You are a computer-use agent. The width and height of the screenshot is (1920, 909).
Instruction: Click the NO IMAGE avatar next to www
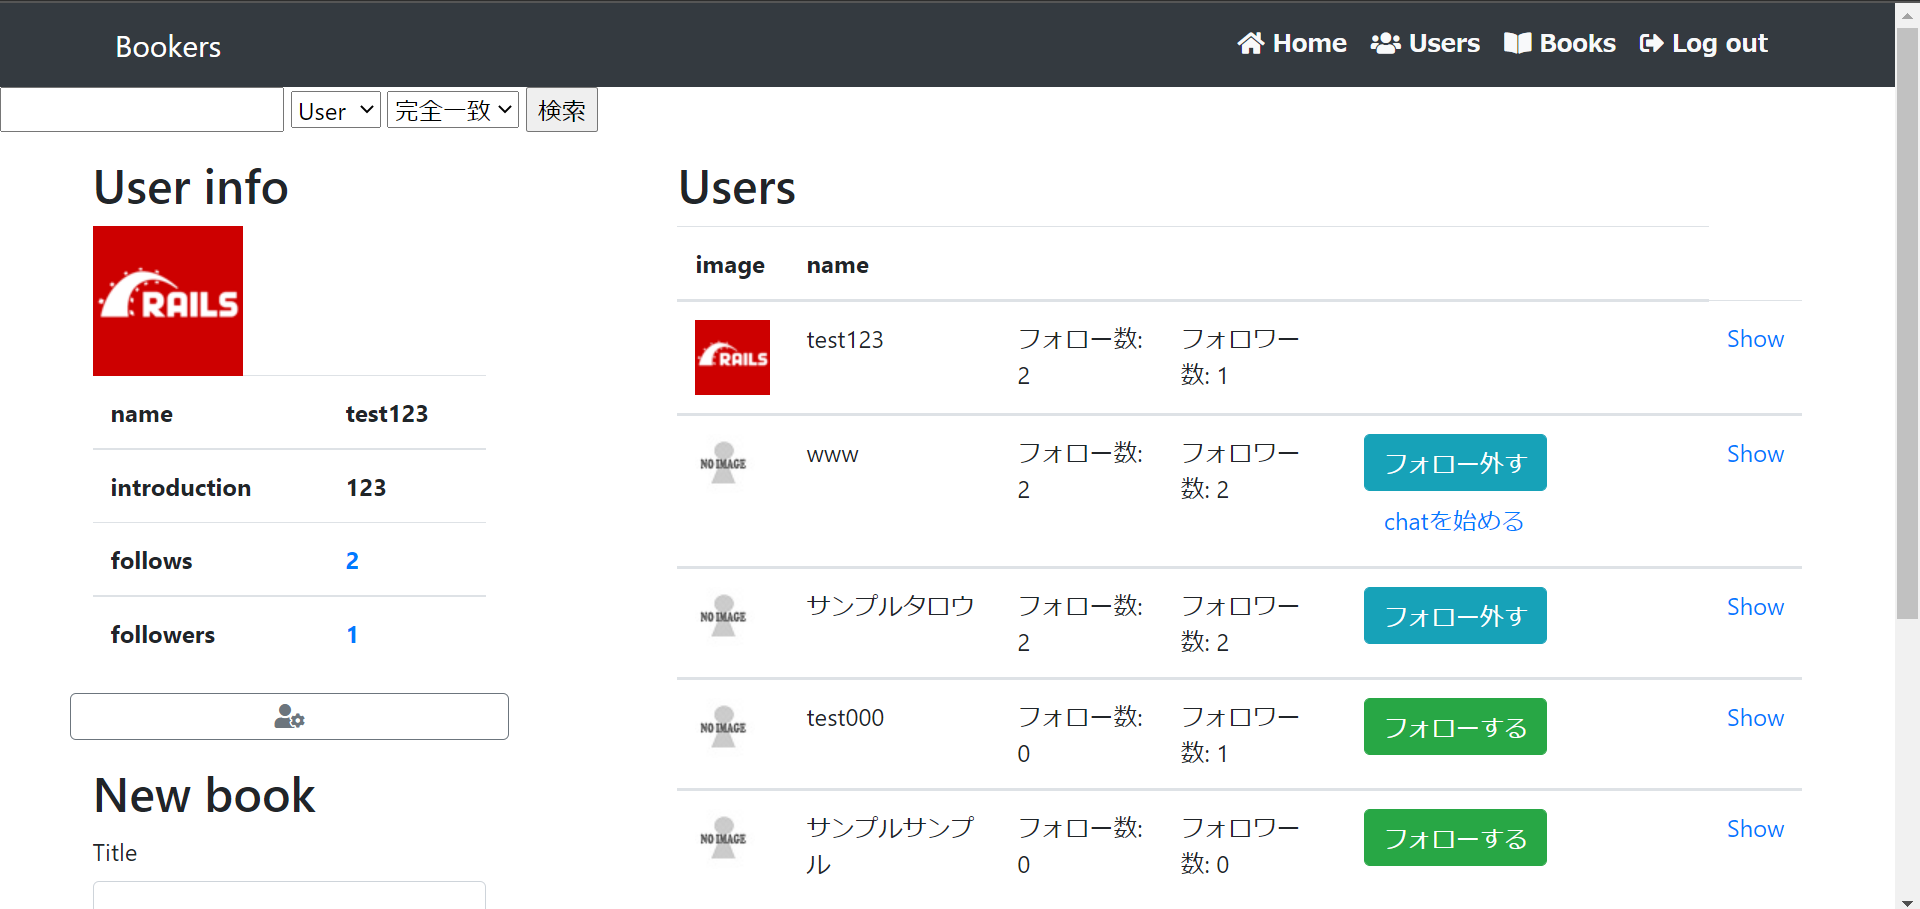click(722, 462)
